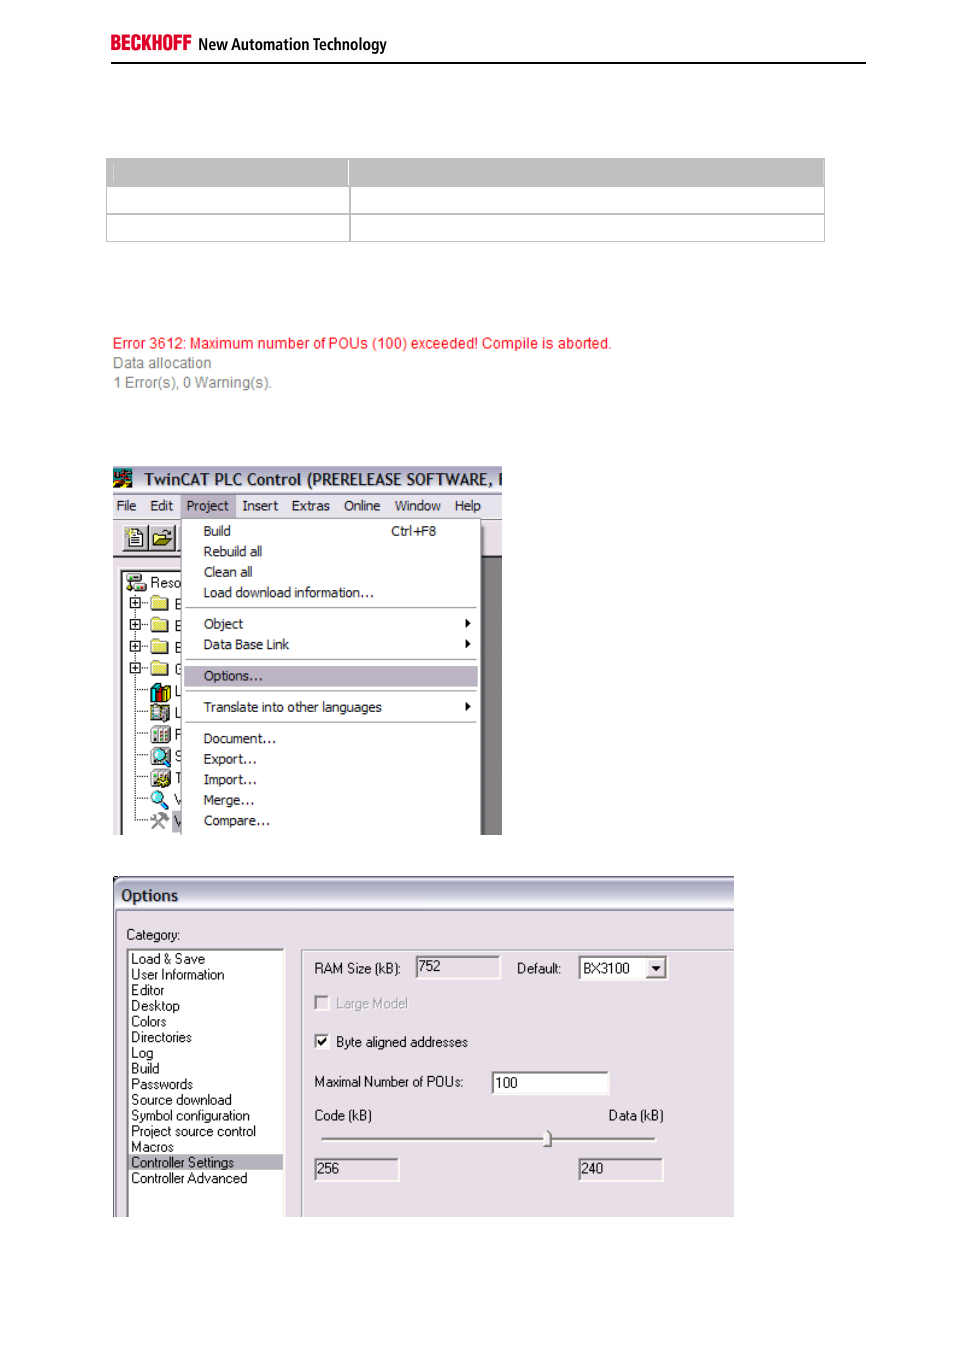The image size is (954, 1350).
Task: Select the Macros category
Action: pos(205,1147)
